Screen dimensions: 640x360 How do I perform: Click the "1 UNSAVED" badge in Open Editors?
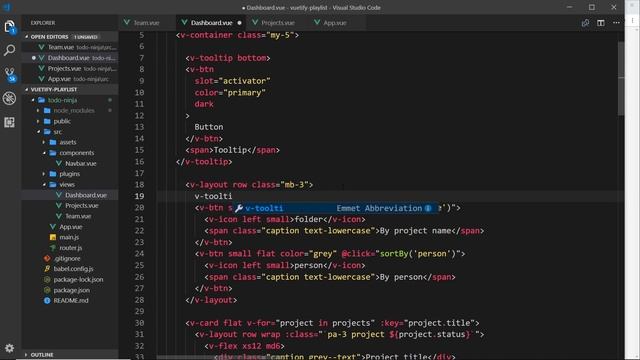(86, 37)
